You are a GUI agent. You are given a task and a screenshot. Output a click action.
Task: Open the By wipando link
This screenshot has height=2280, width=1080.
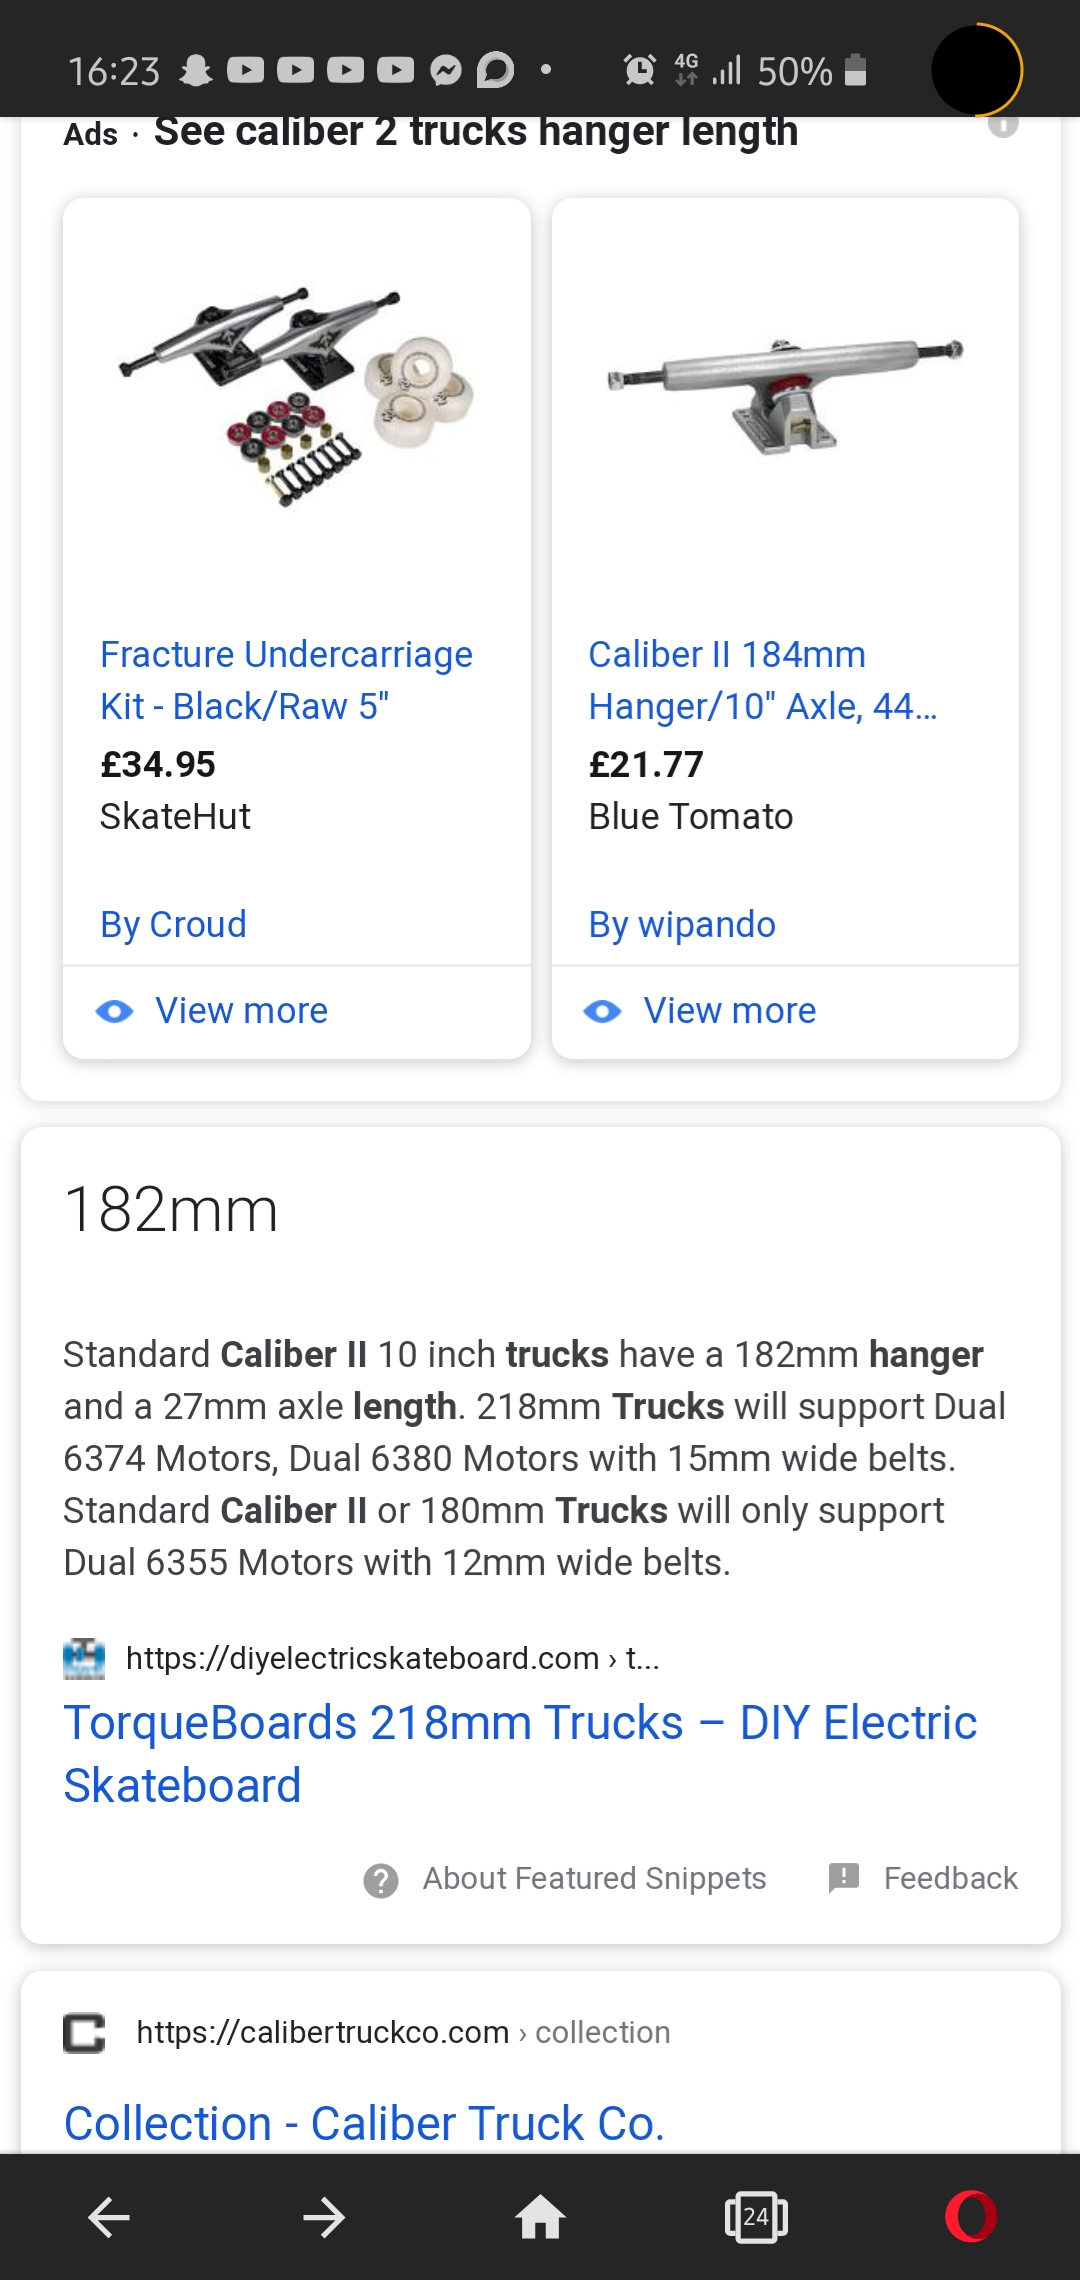coord(682,924)
